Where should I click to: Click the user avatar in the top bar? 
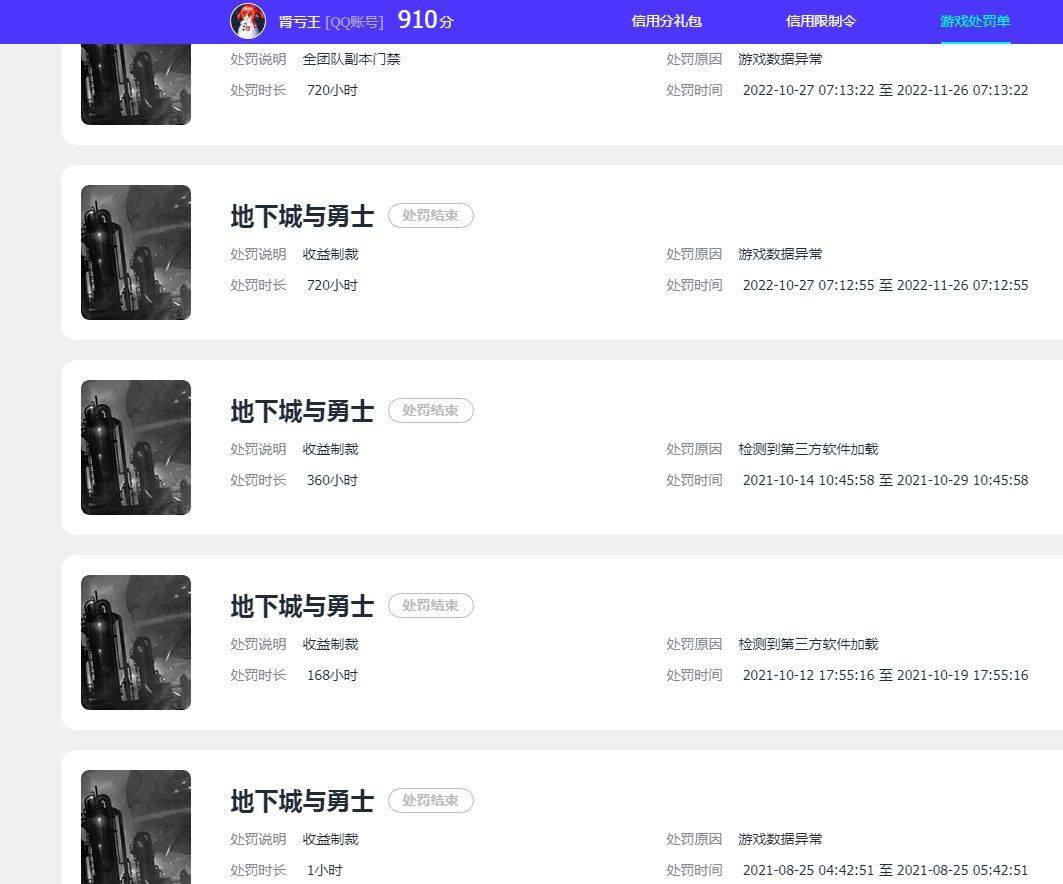click(x=248, y=21)
